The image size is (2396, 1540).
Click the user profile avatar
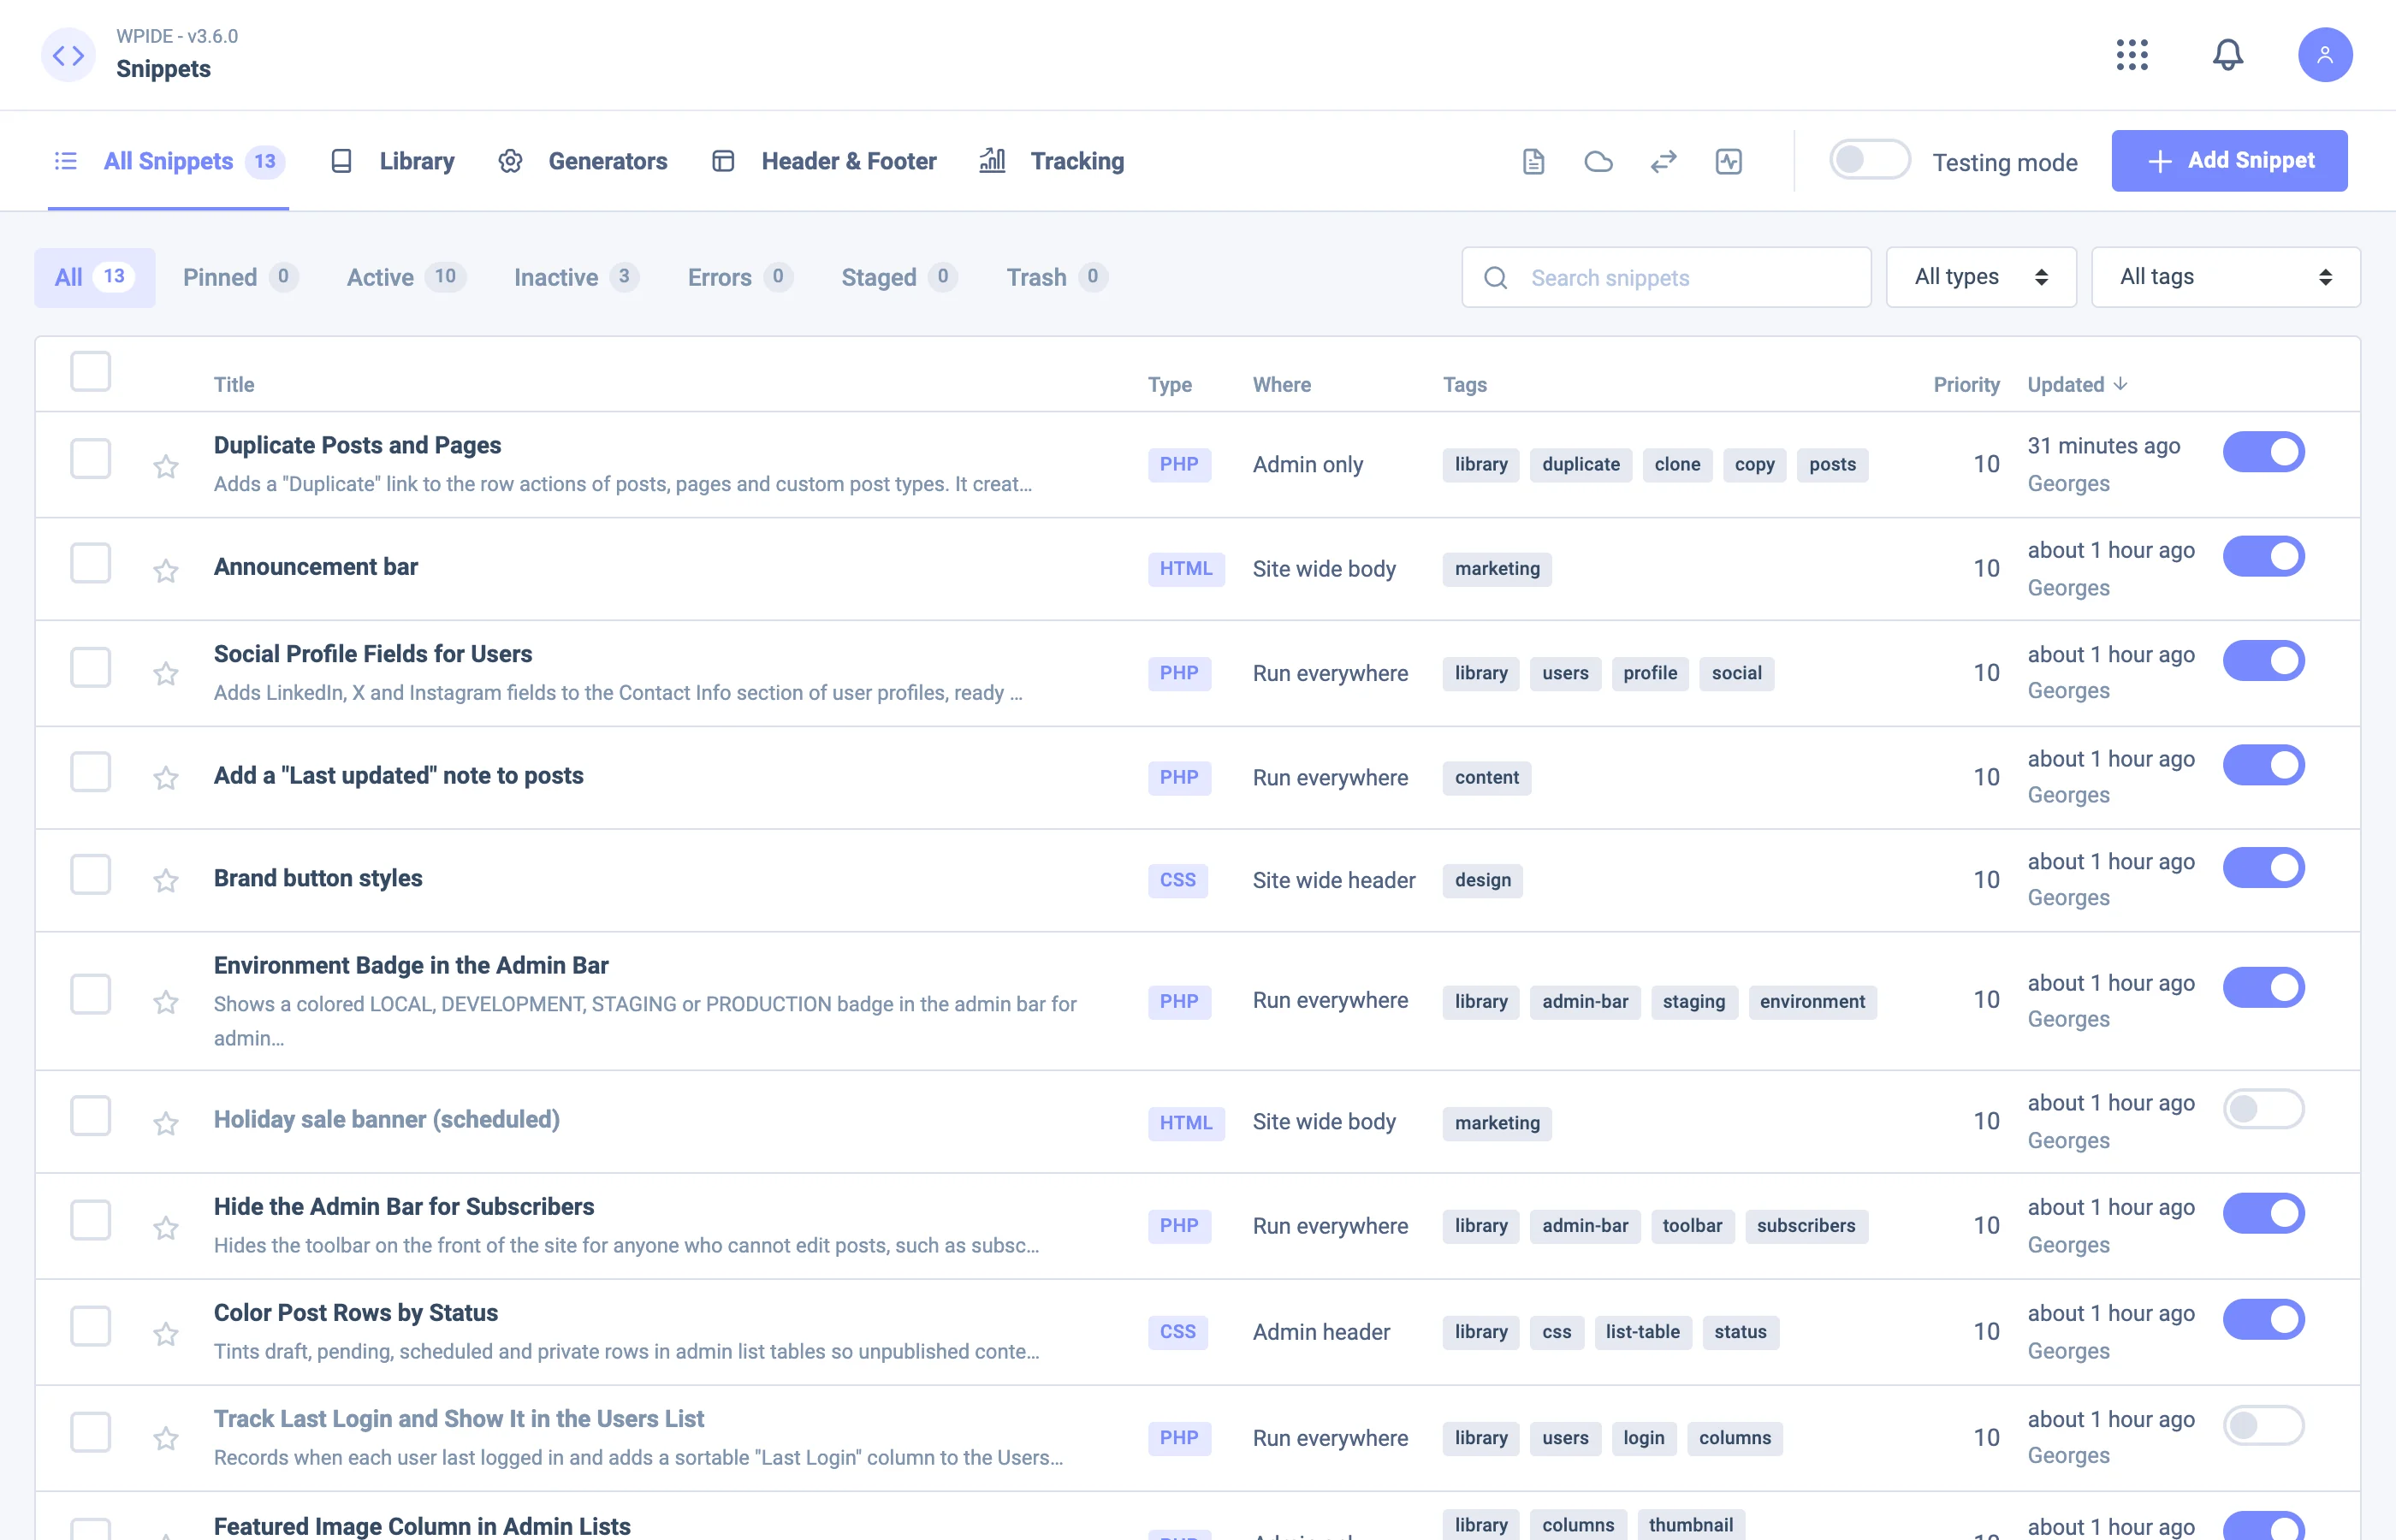[2325, 55]
